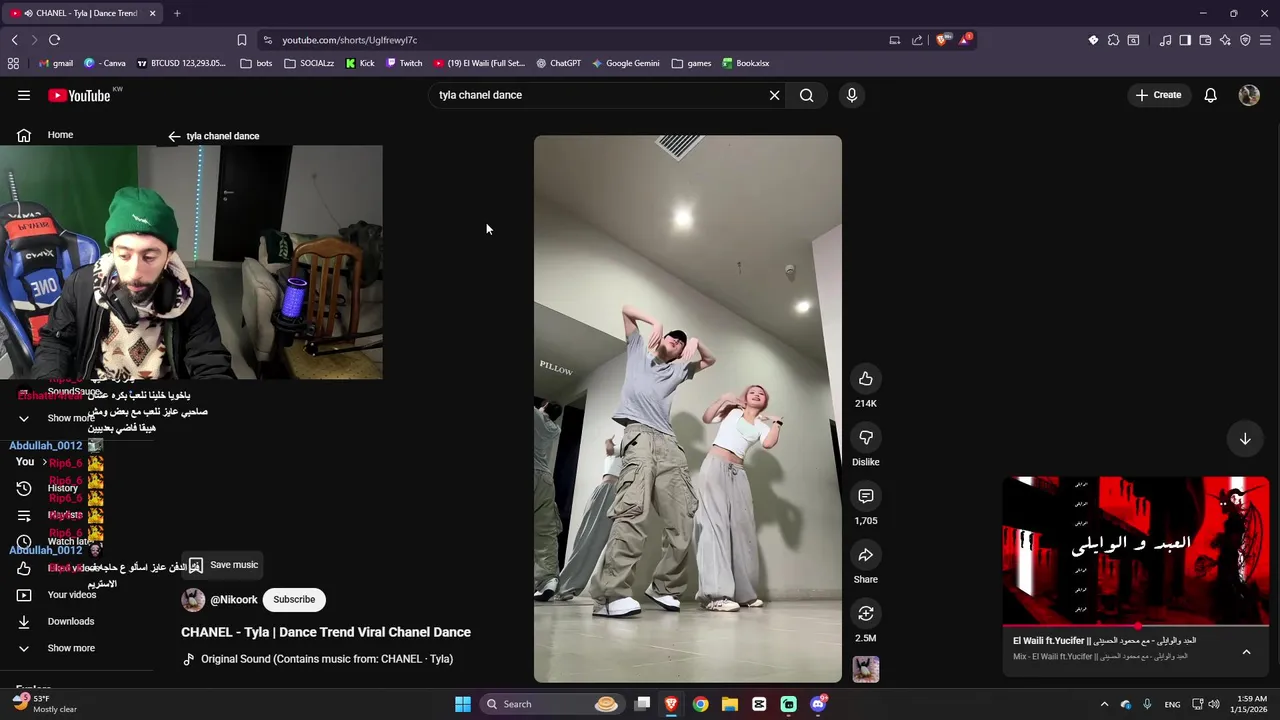Expand the upper Show more under subscriptions
Image resolution: width=1280 pixels, height=720 pixels.
(x=71, y=418)
